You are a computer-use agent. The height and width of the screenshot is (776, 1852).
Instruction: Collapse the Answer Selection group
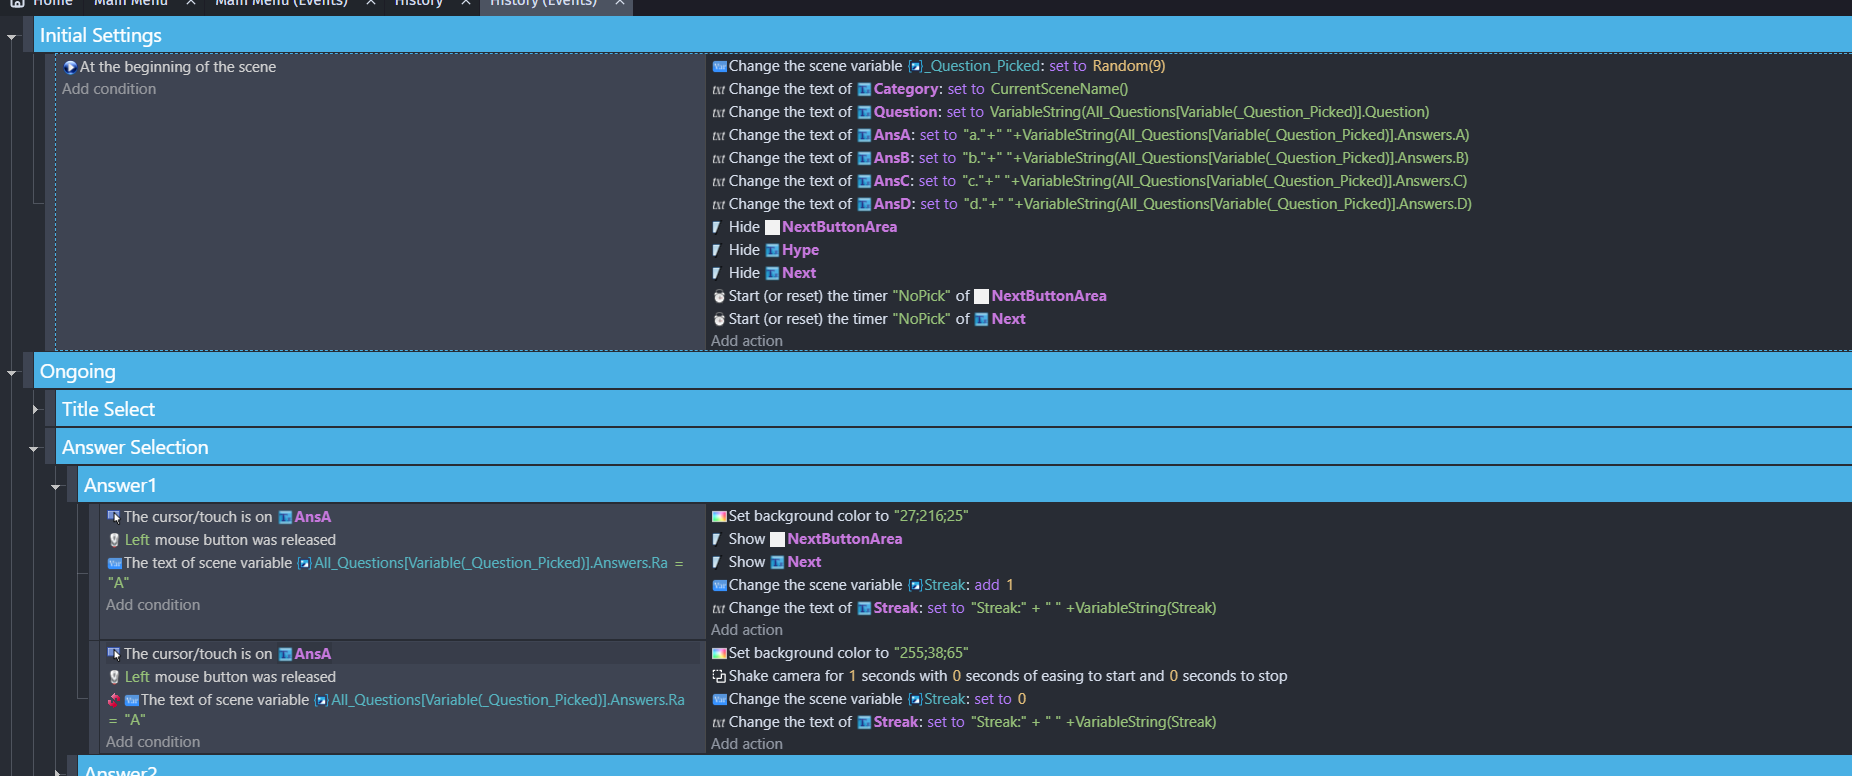click(x=34, y=449)
